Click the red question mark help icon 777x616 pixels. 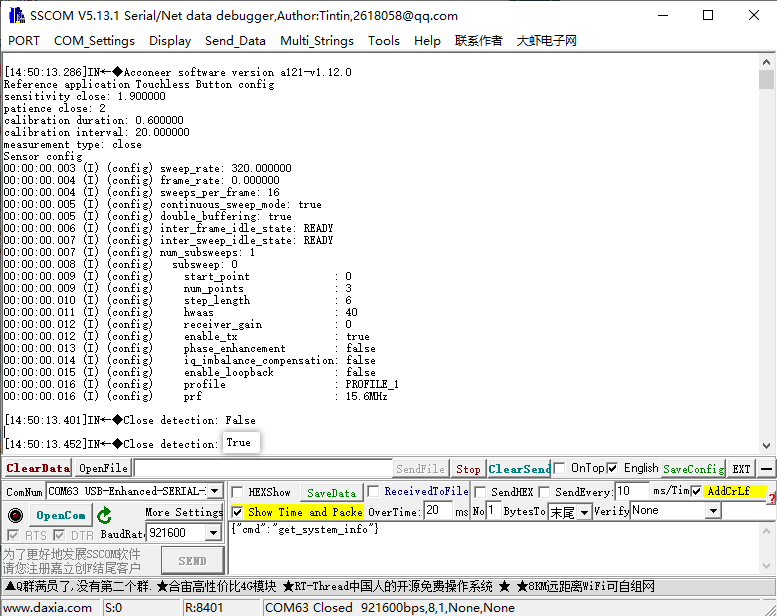click(771, 498)
